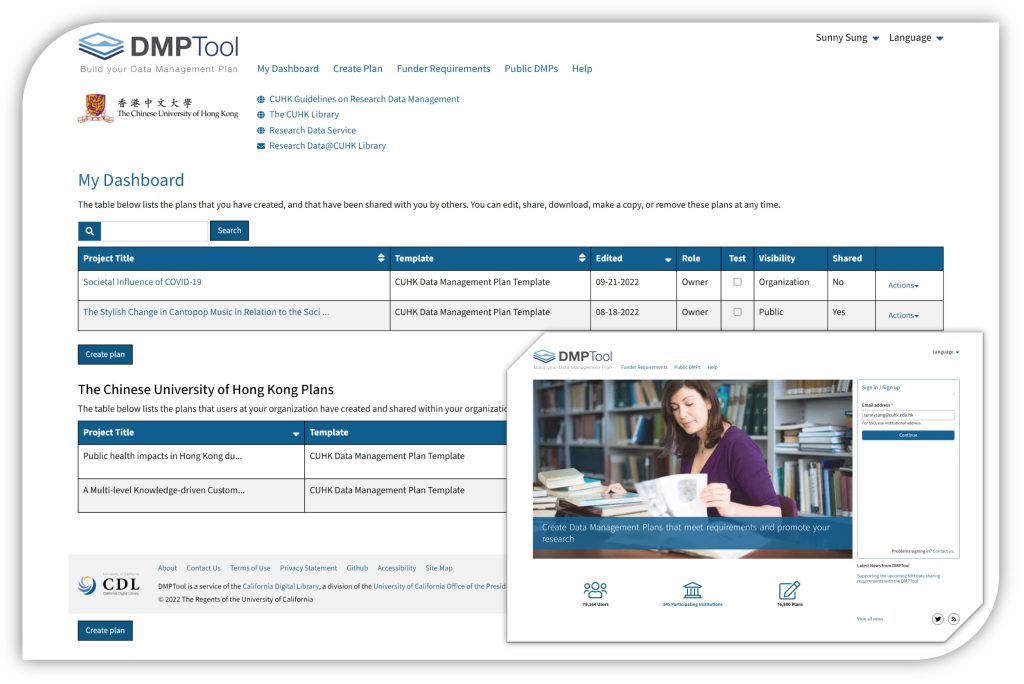Click the Chinese University of Hong Kong emblem
Image resolution: width=1024 pixels, height=684 pixels.
95,108
